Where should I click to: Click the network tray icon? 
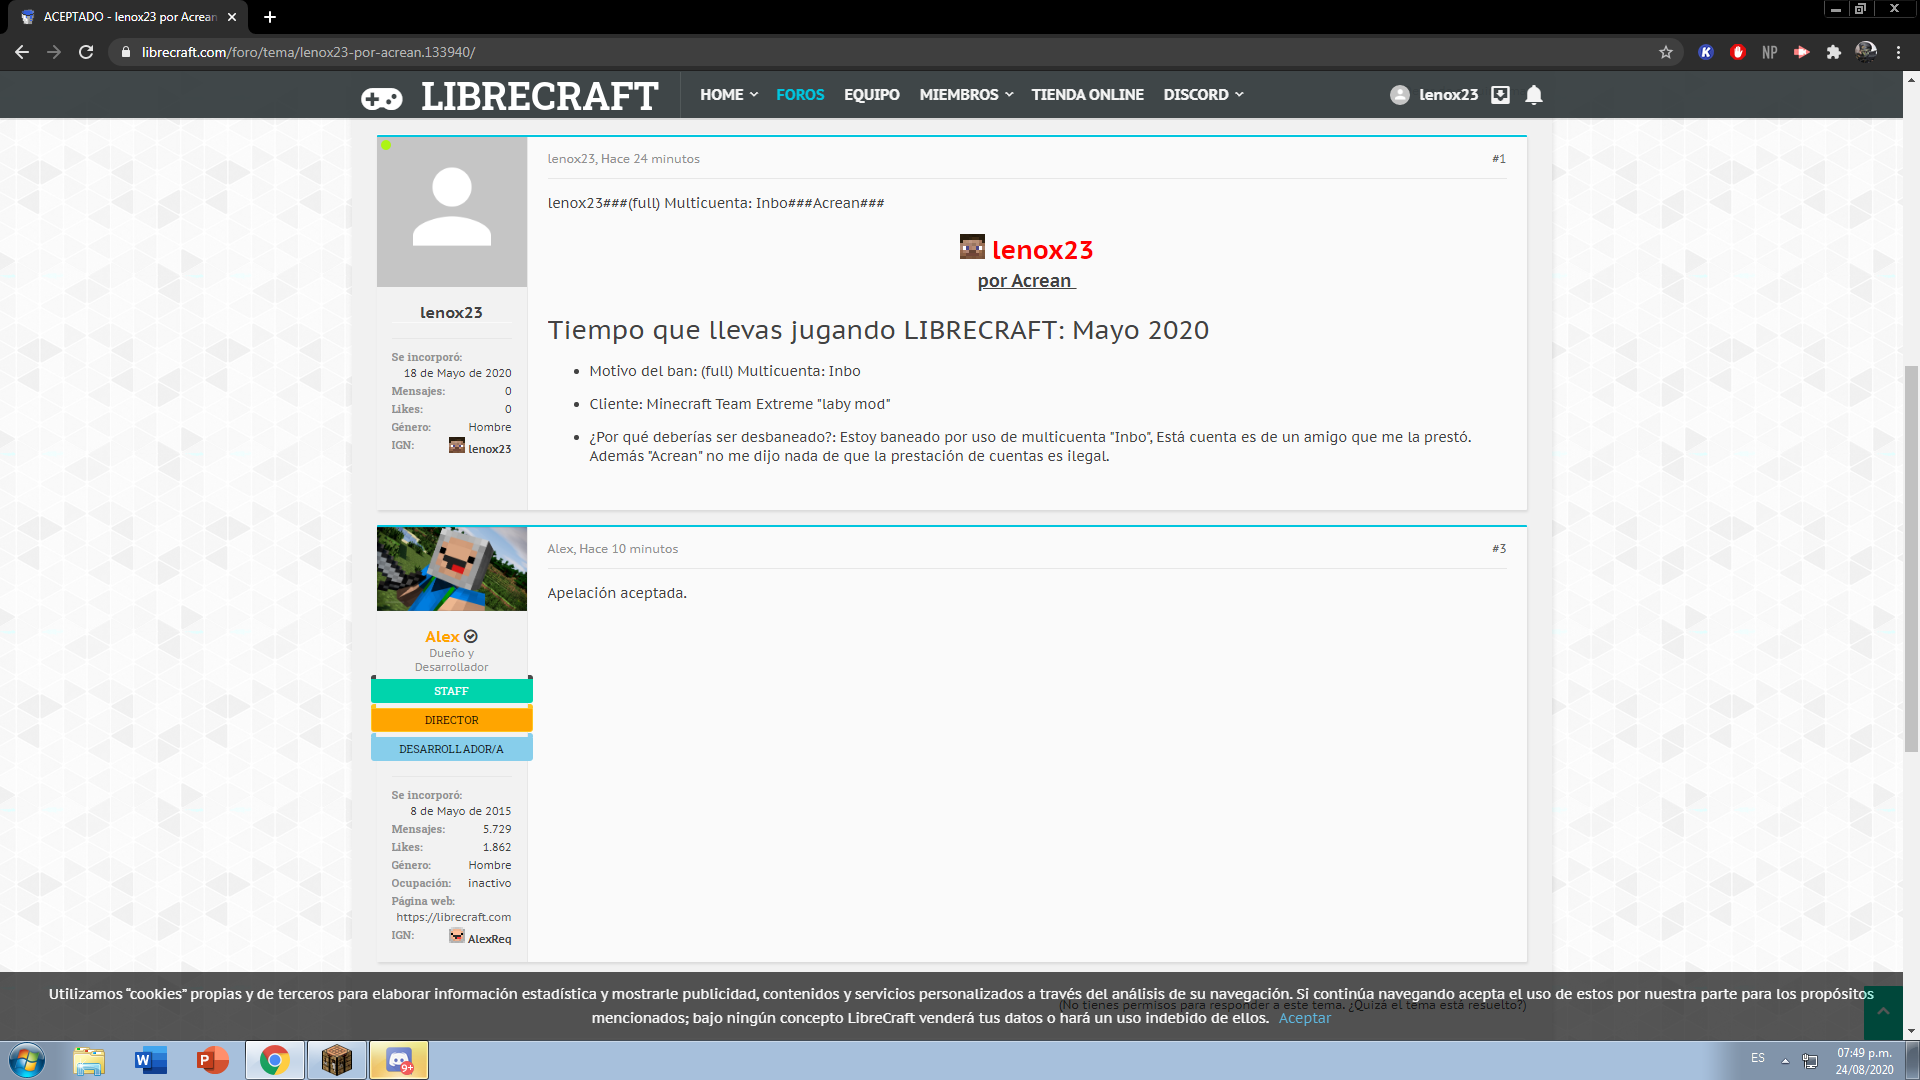point(1810,1061)
